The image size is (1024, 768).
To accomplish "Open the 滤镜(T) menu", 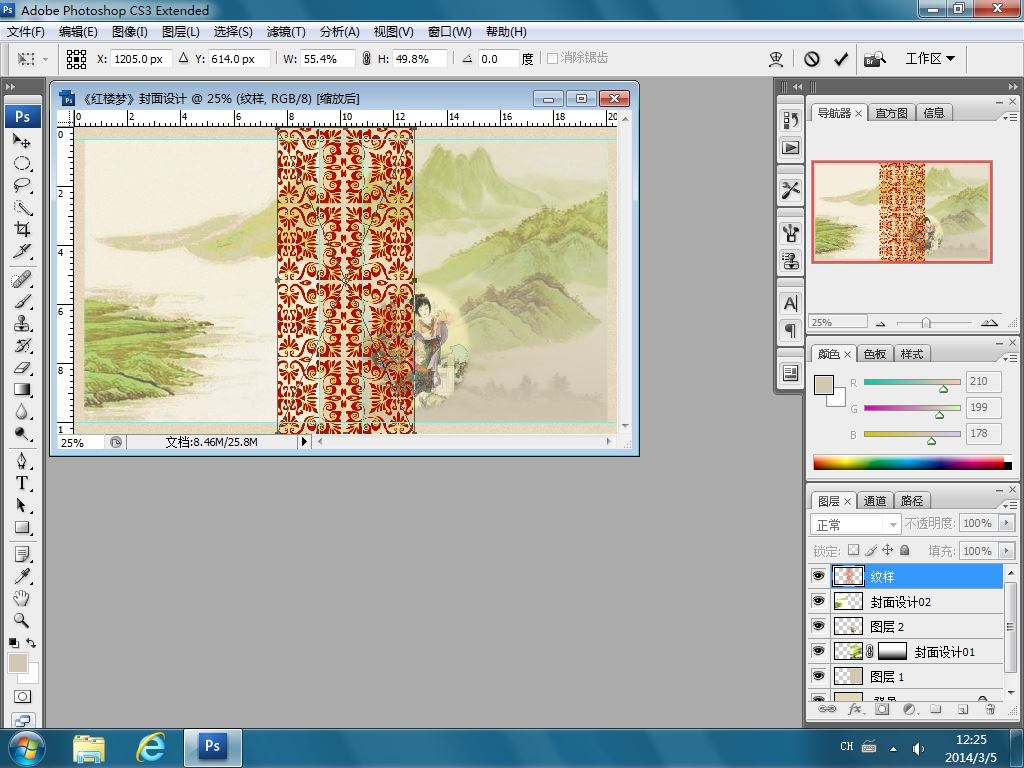I will coord(286,31).
